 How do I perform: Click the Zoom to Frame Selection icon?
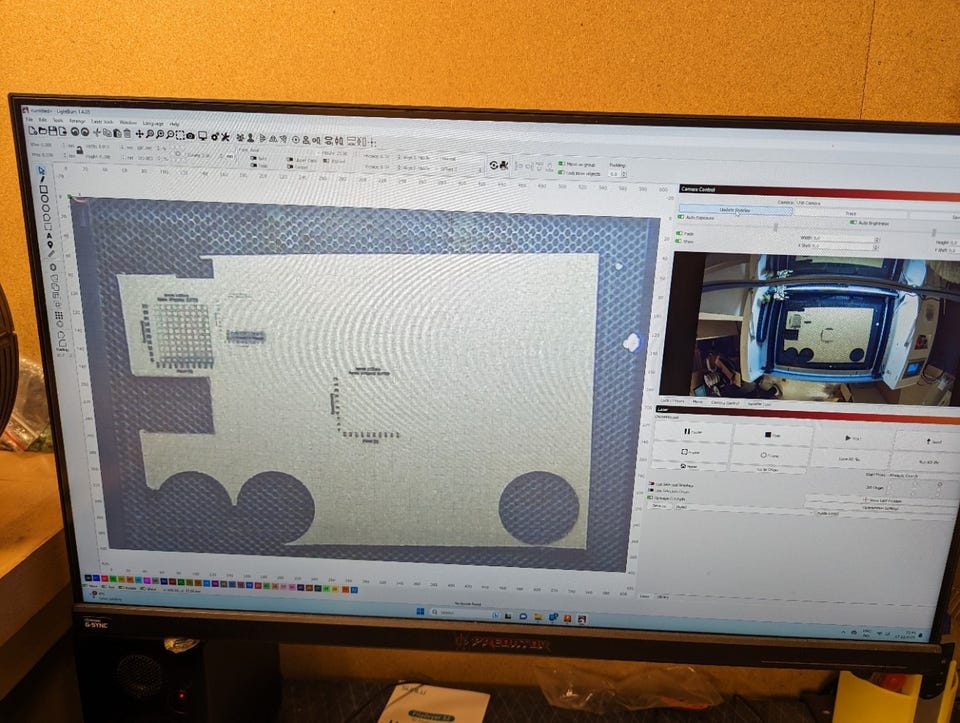(180, 135)
